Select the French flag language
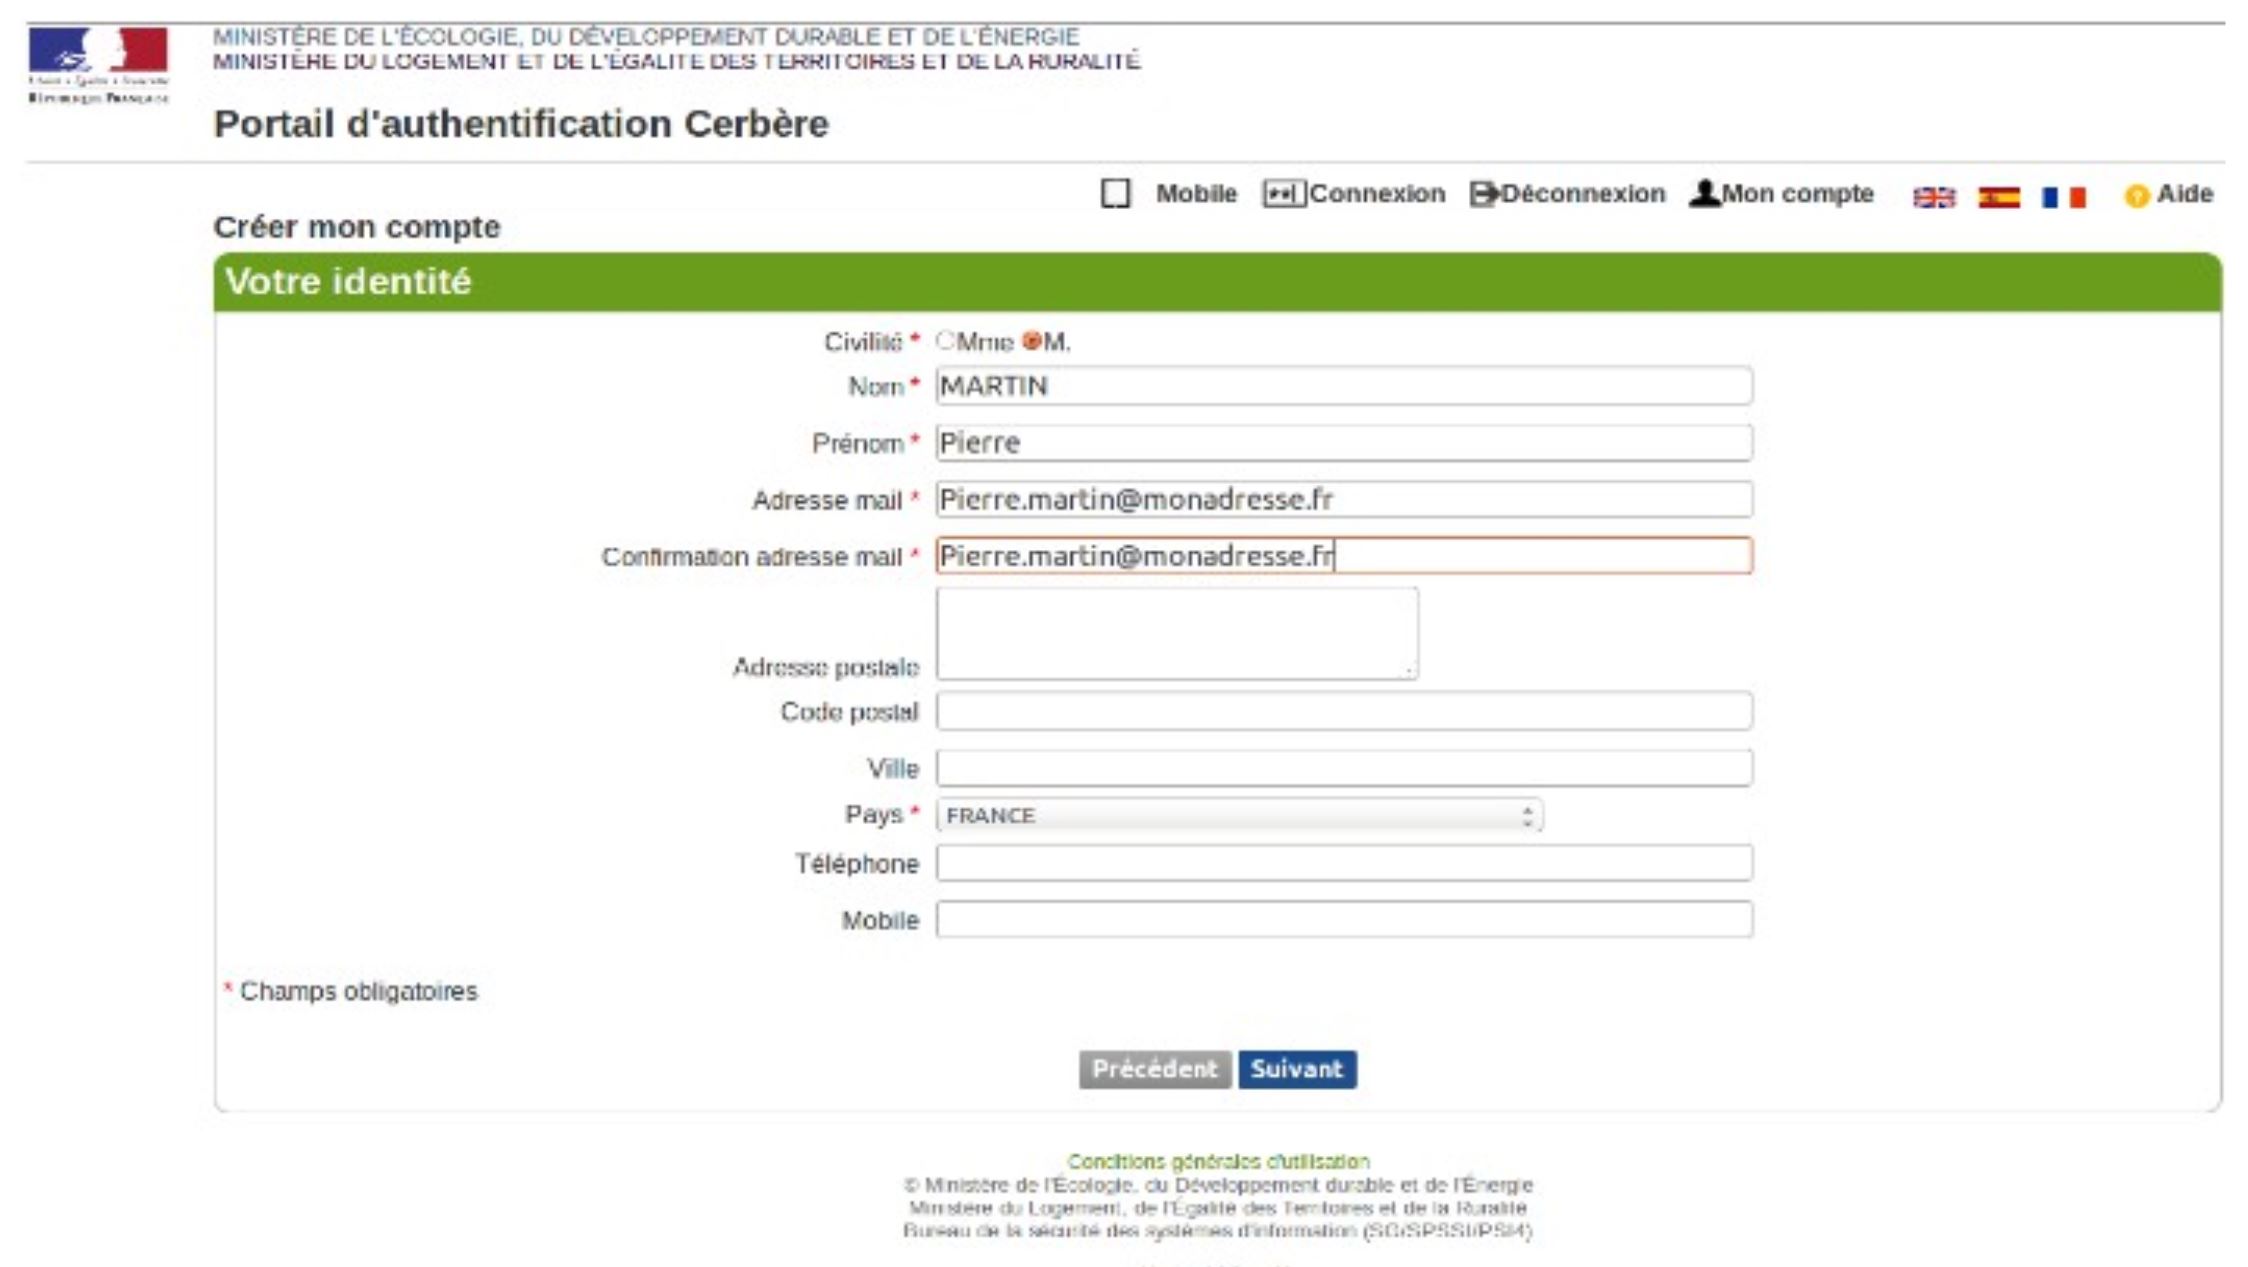 (x=2063, y=197)
